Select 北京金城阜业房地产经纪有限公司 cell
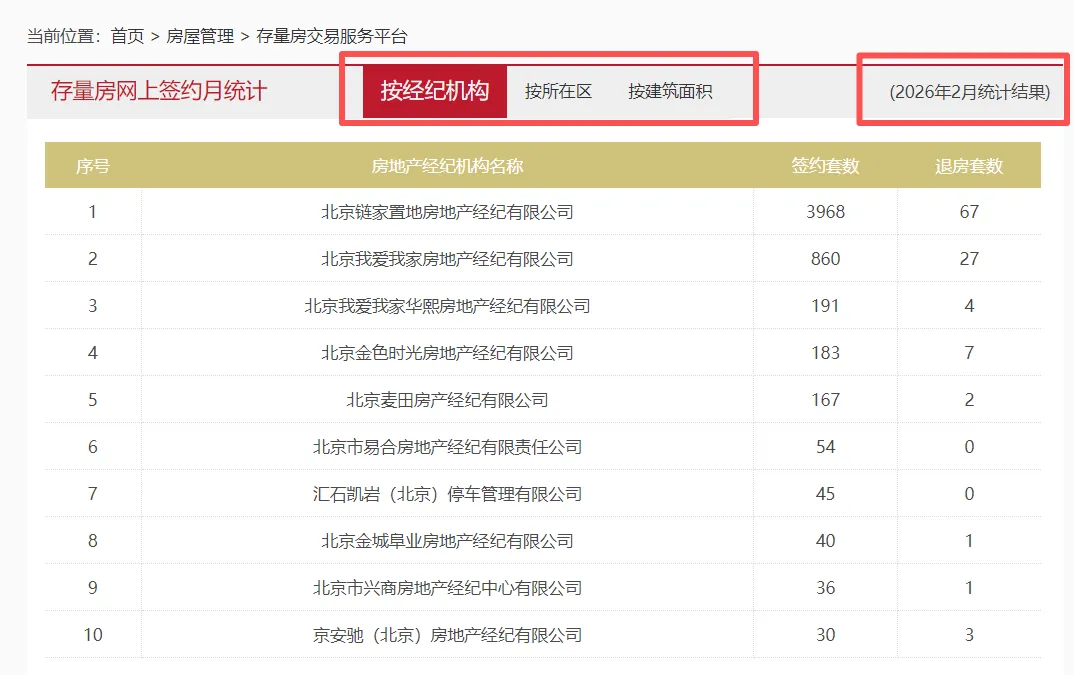This screenshot has width=1074, height=675. [447, 541]
